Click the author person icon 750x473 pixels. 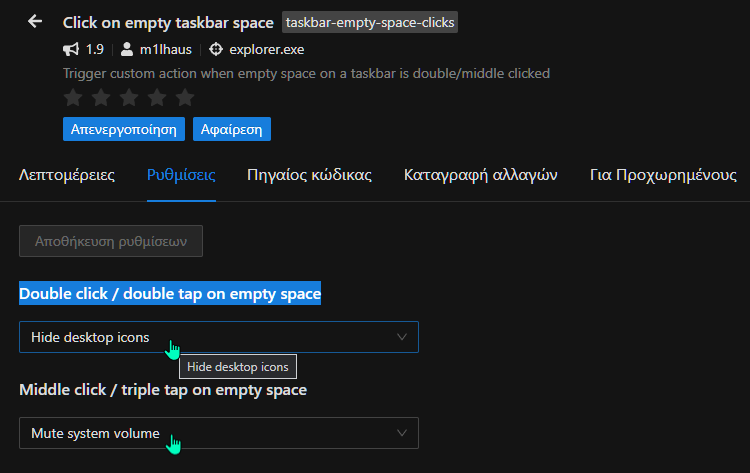[127, 49]
